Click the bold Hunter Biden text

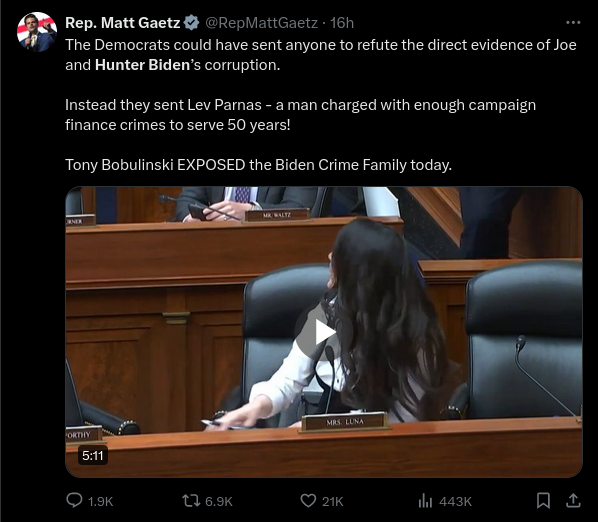pos(142,65)
